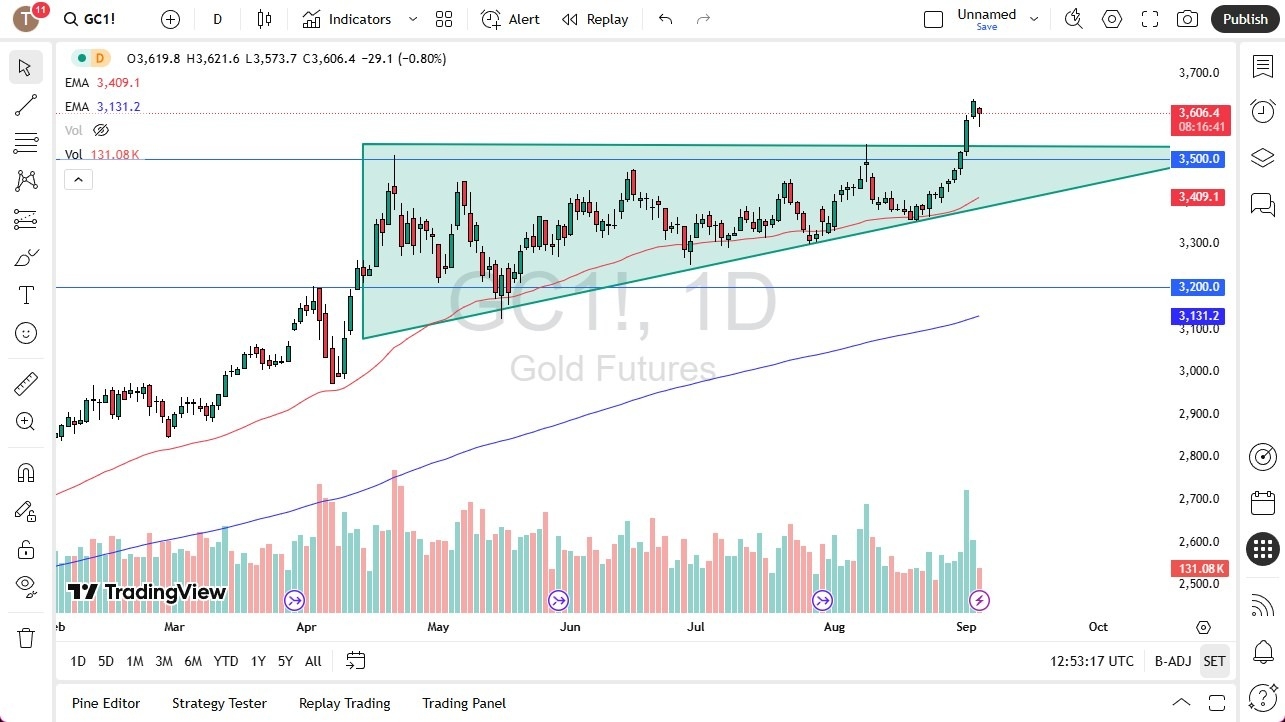Open the Object Tree panel icon
The height and width of the screenshot is (722, 1285).
[1261, 157]
